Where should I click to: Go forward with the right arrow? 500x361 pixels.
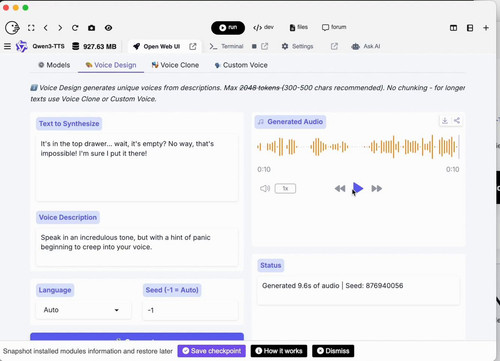pos(60,28)
